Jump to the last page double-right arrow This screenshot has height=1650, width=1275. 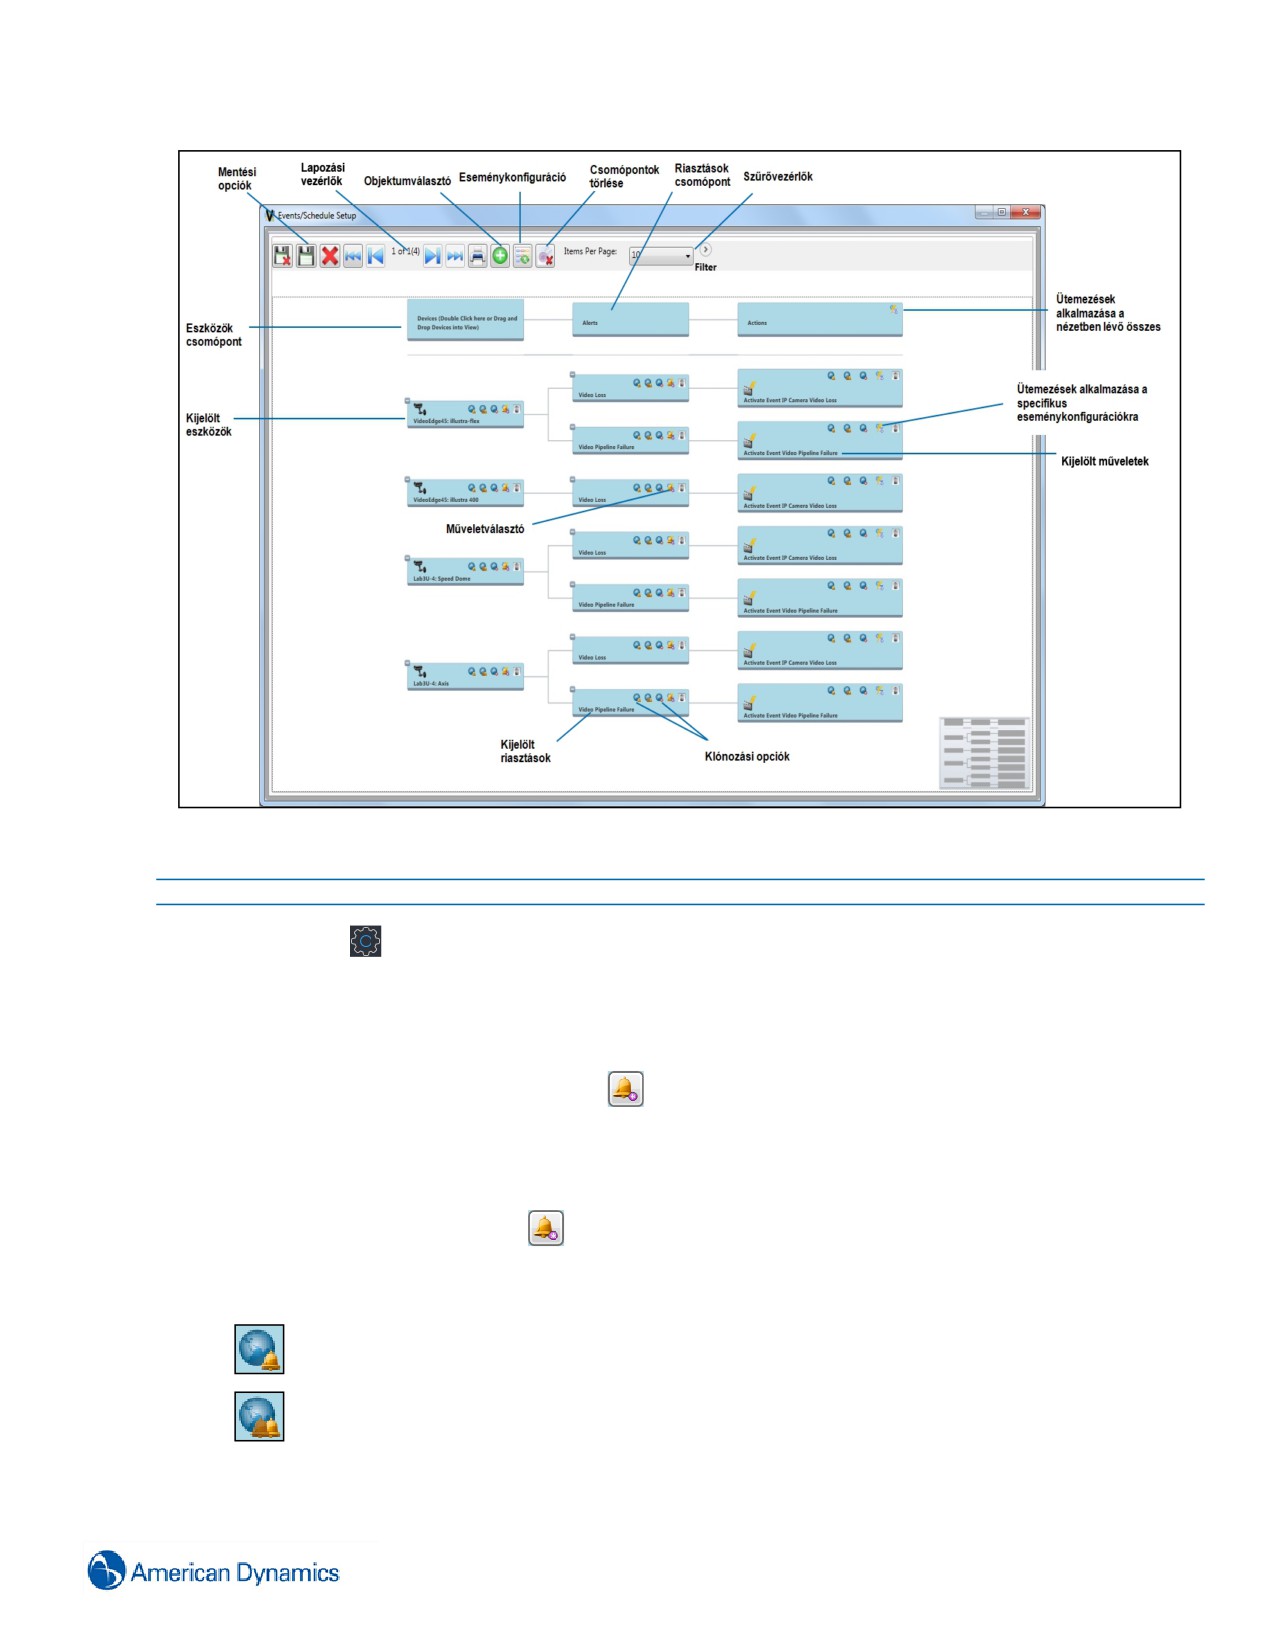click(x=455, y=257)
